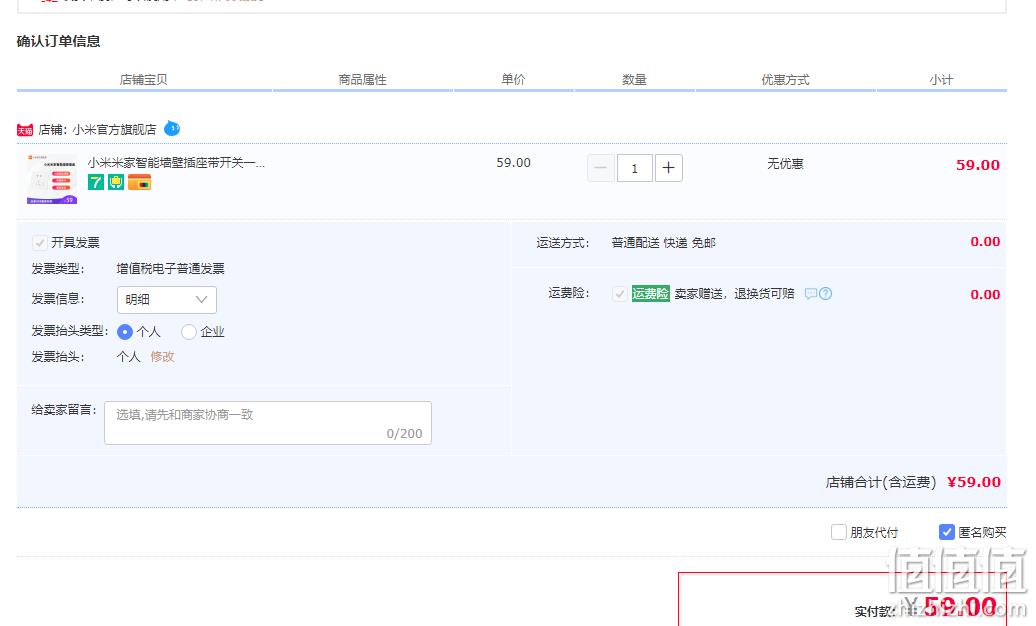Click the red subtotal 59.00 in the 小计 column
This screenshot has width=1036, height=626.
click(978, 165)
